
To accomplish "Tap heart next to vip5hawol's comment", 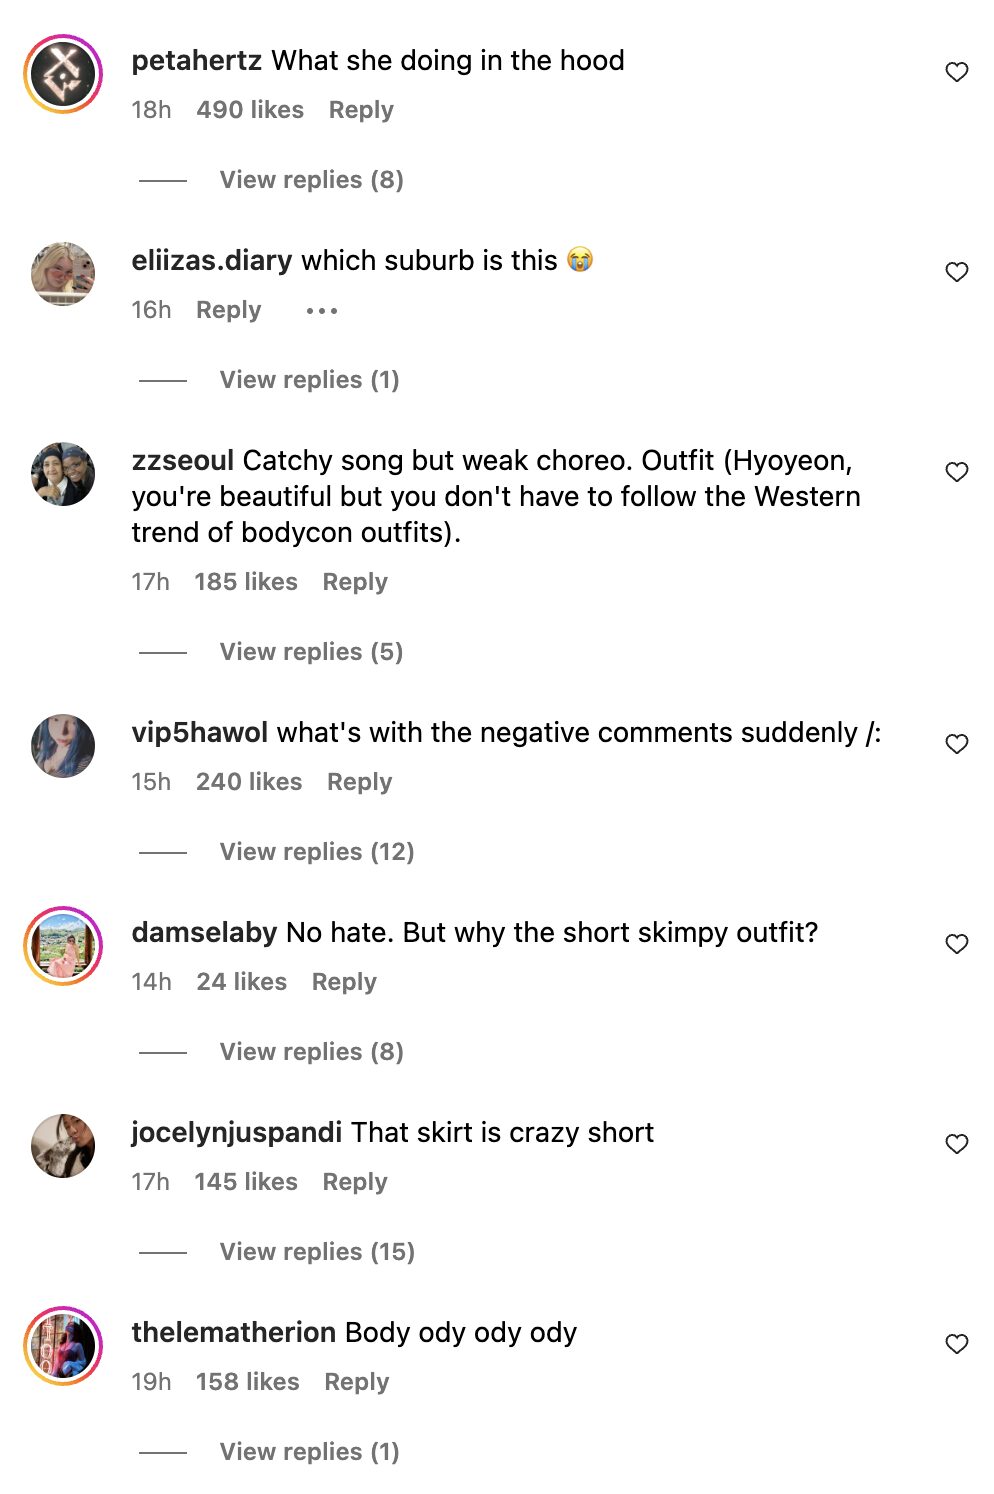I will tap(956, 744).
